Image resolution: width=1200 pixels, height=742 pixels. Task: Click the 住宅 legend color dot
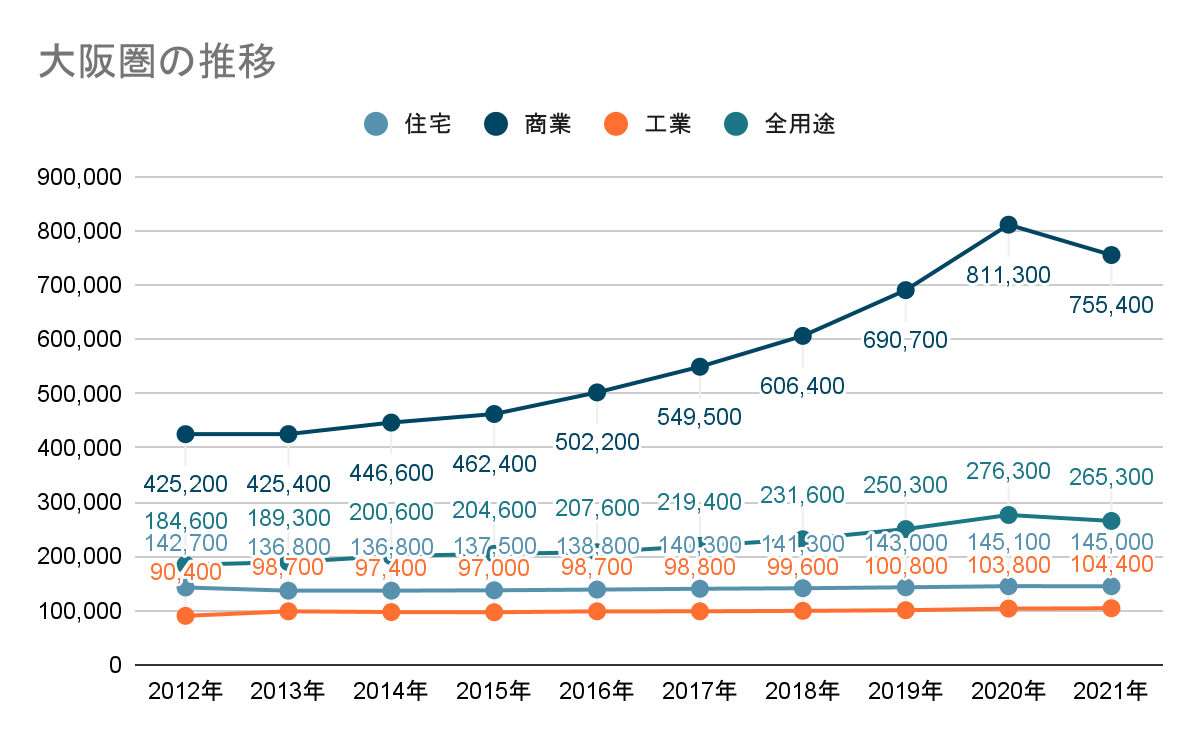tap(378, 125)
